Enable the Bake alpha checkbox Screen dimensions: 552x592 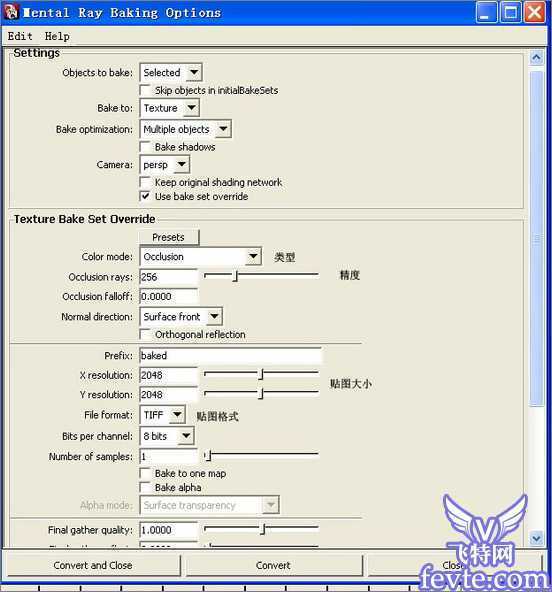145,487
